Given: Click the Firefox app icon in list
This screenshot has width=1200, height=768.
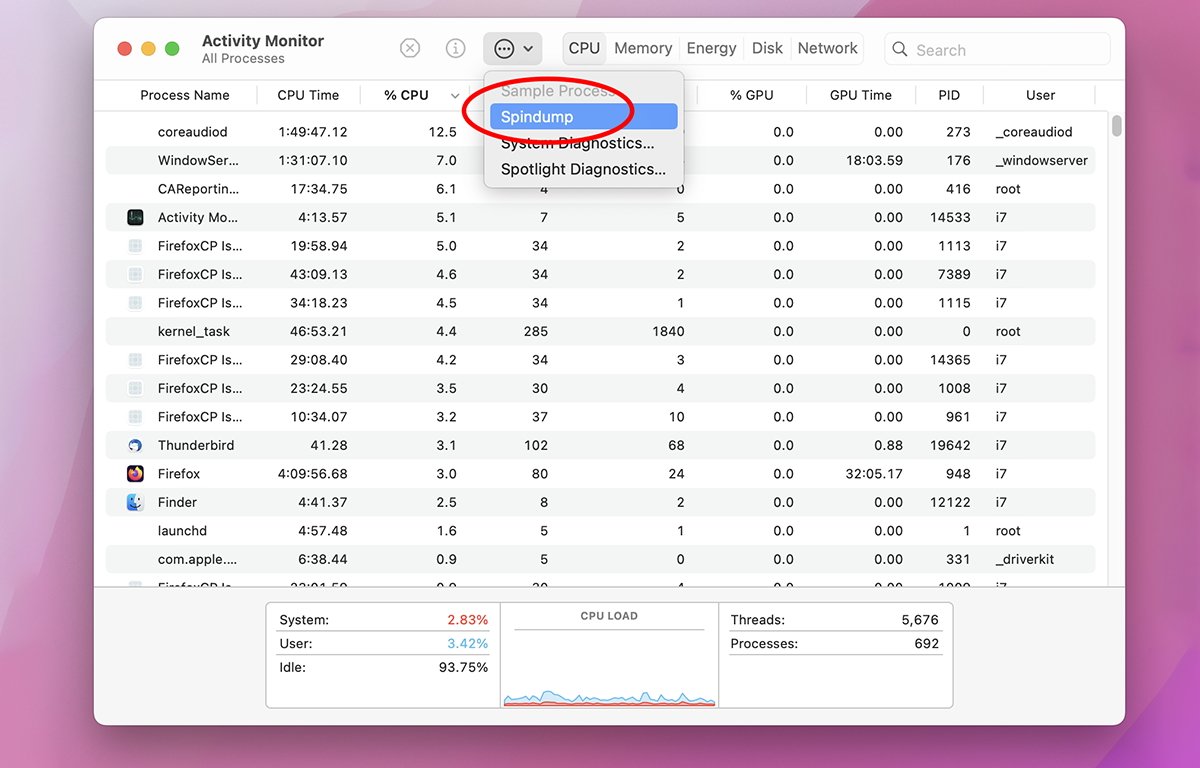Looking at the screenshot, I should pos(135,474).
